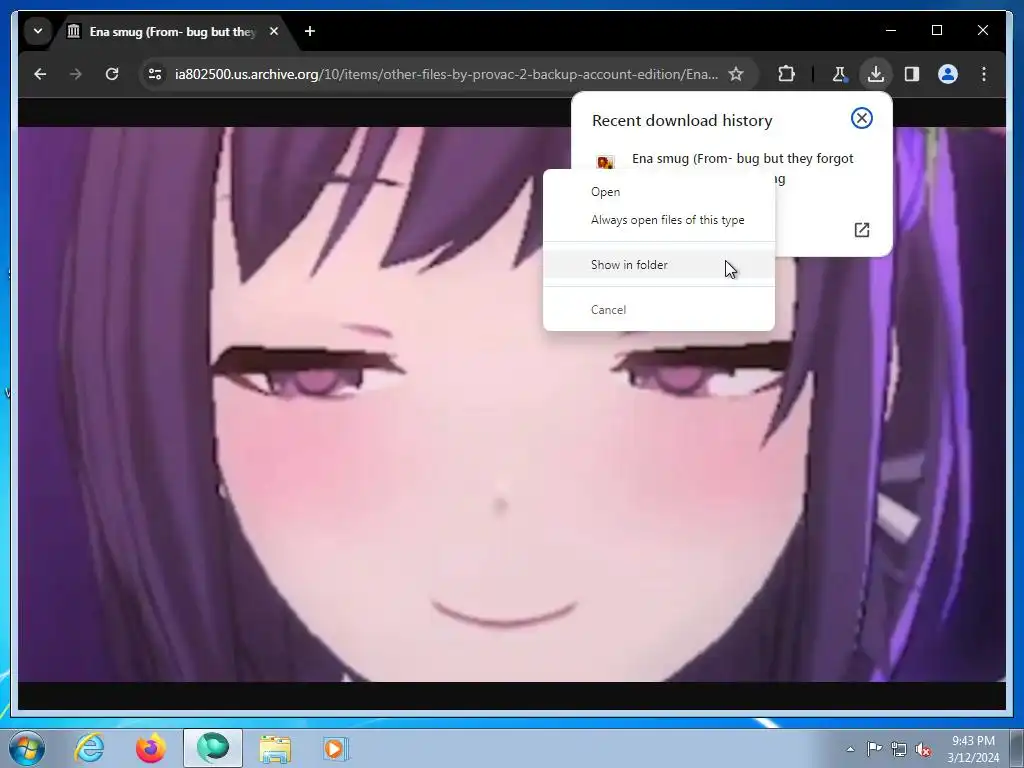
Task: Open a new tab with plus button
Action: [310, 31]
